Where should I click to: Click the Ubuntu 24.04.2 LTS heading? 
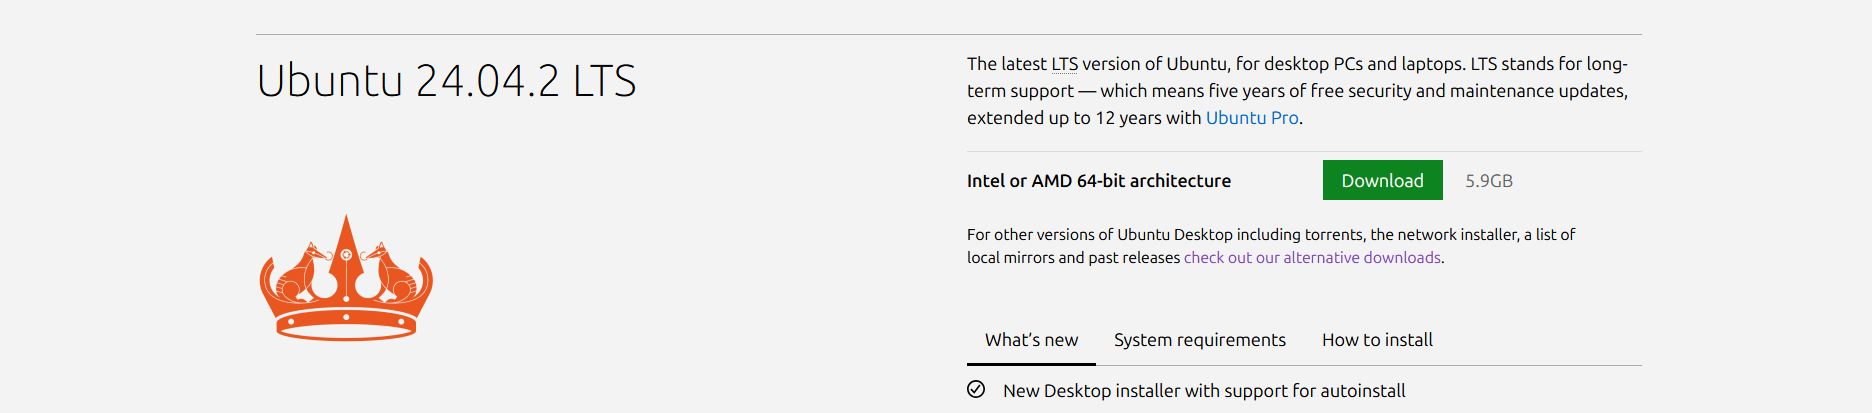tap(446, 81)
